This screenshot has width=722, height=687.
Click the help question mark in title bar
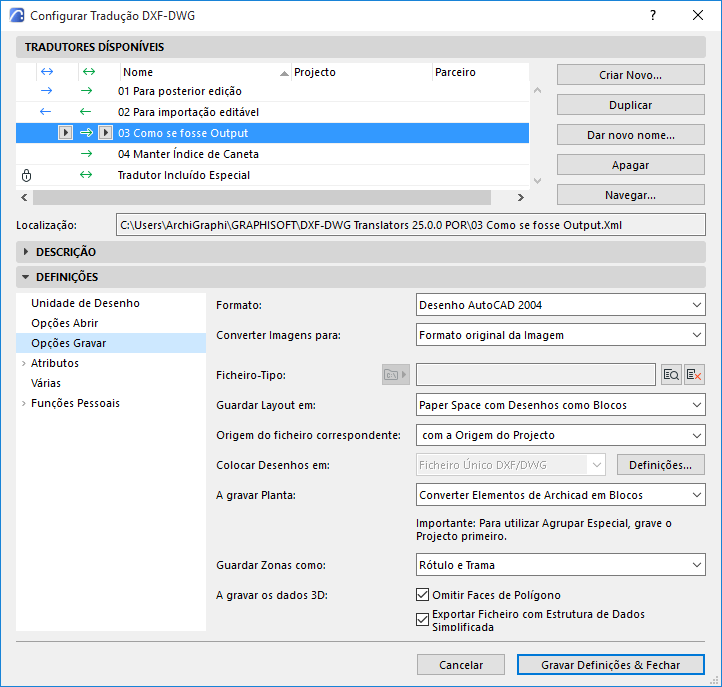[652, 15]
